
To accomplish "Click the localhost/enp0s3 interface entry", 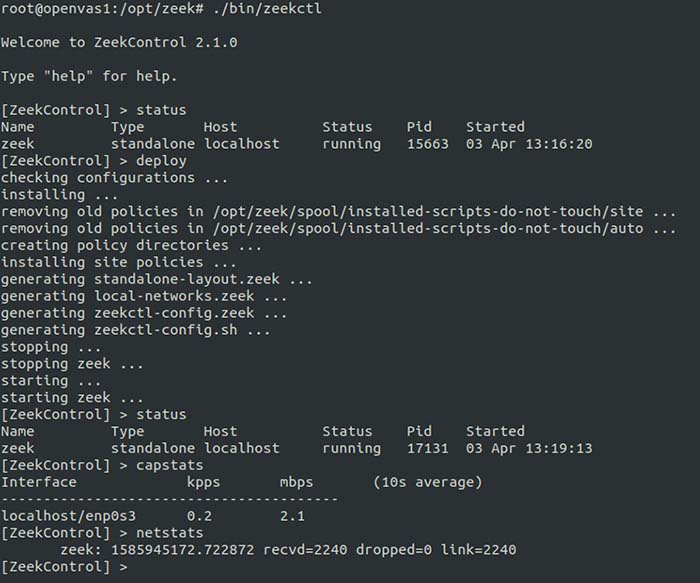I will (68, 516).
